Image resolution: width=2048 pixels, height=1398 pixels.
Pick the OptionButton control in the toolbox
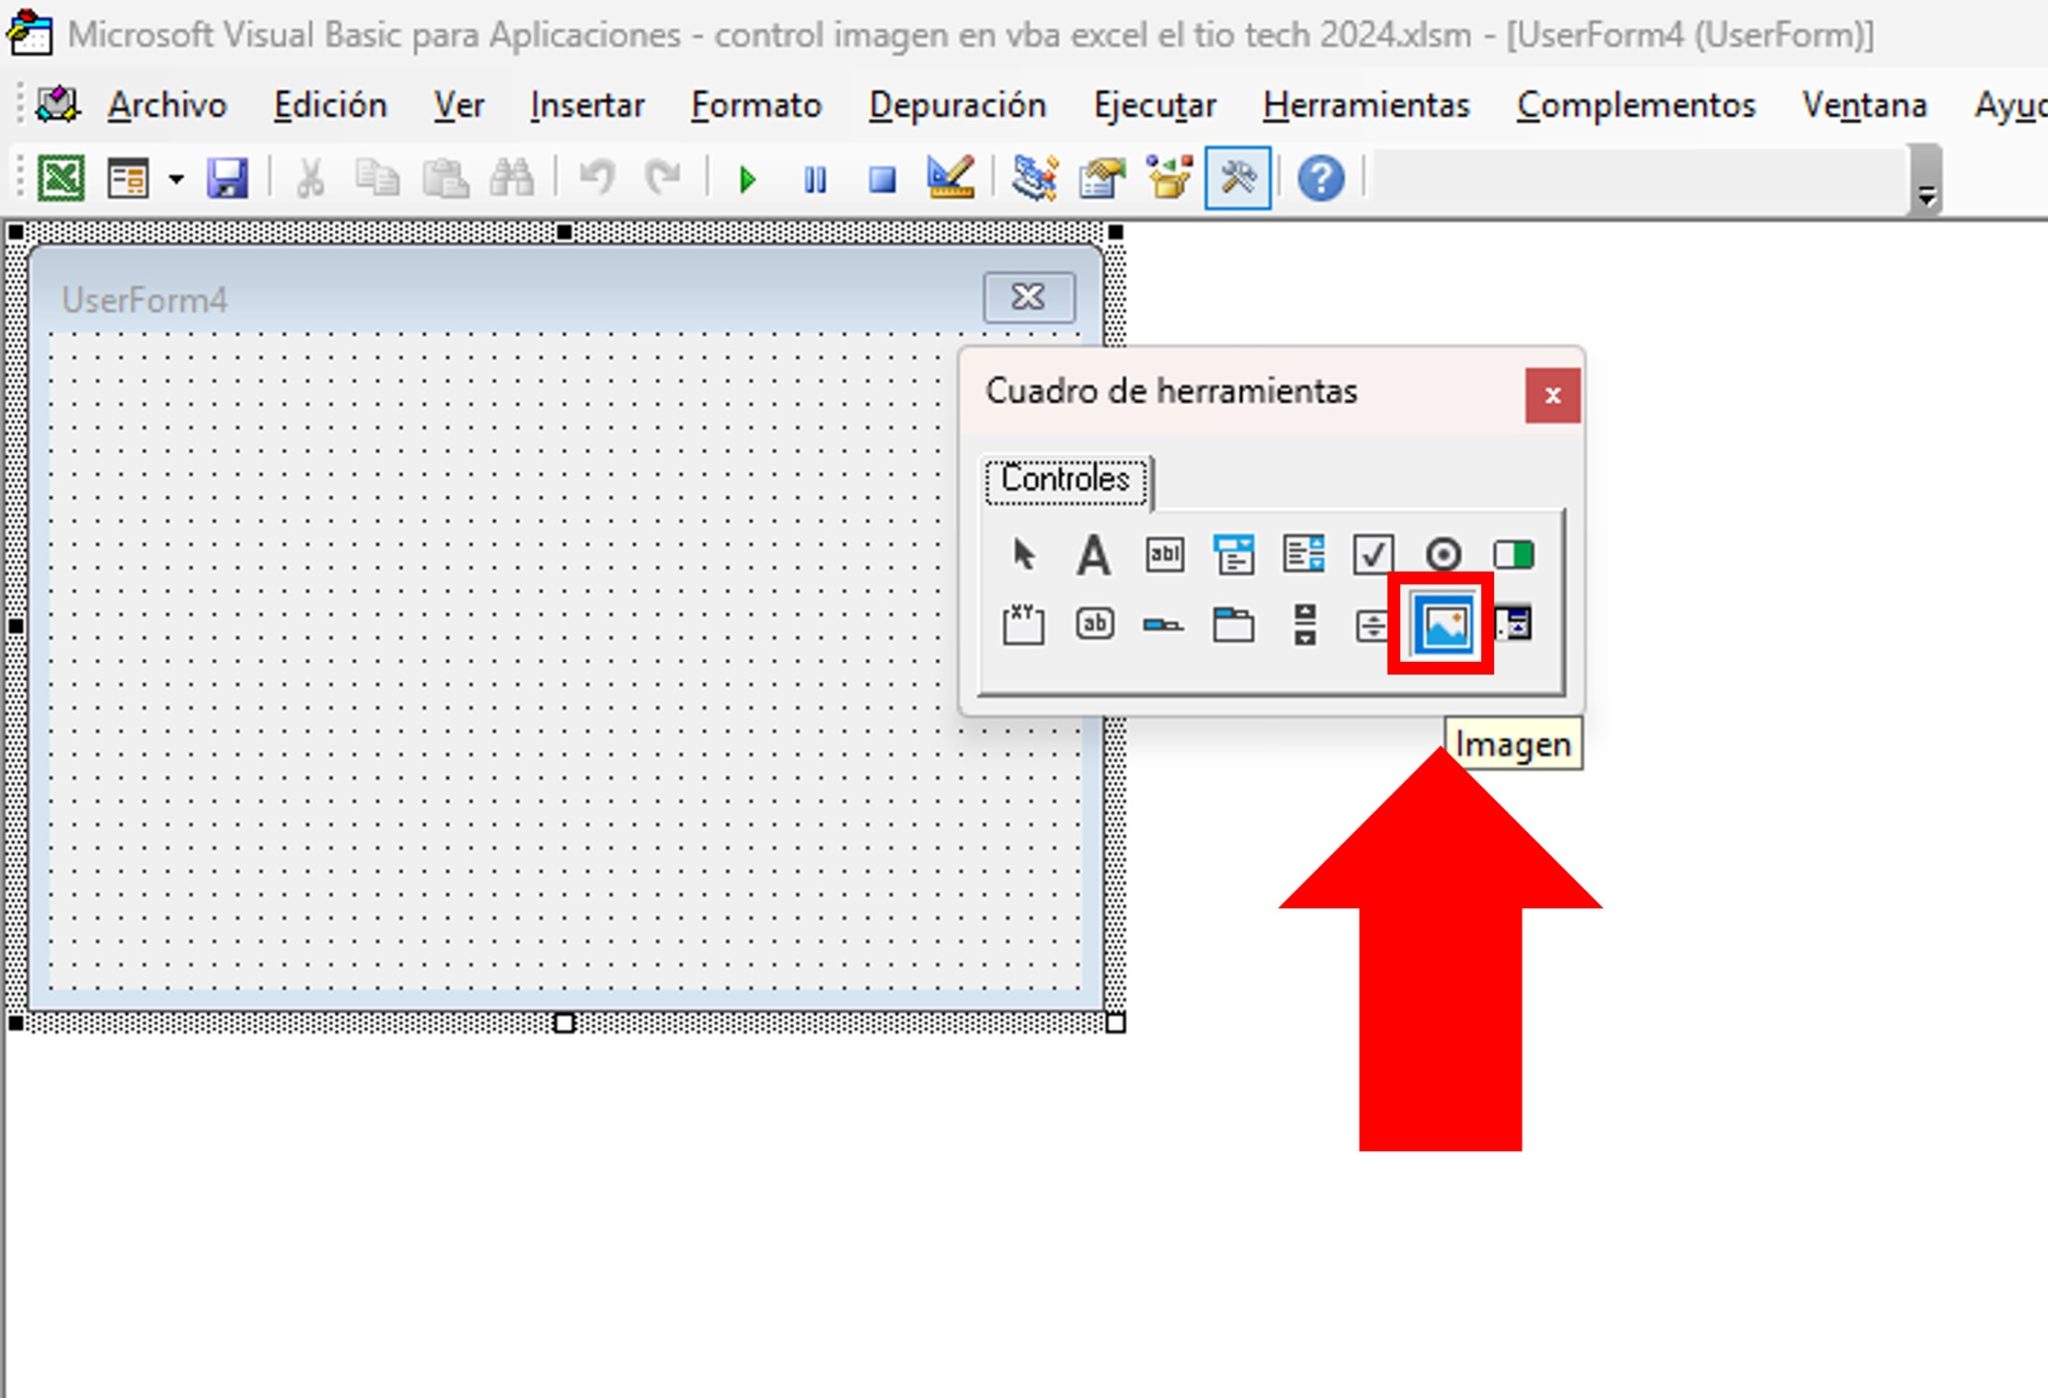coord(1443,556)
